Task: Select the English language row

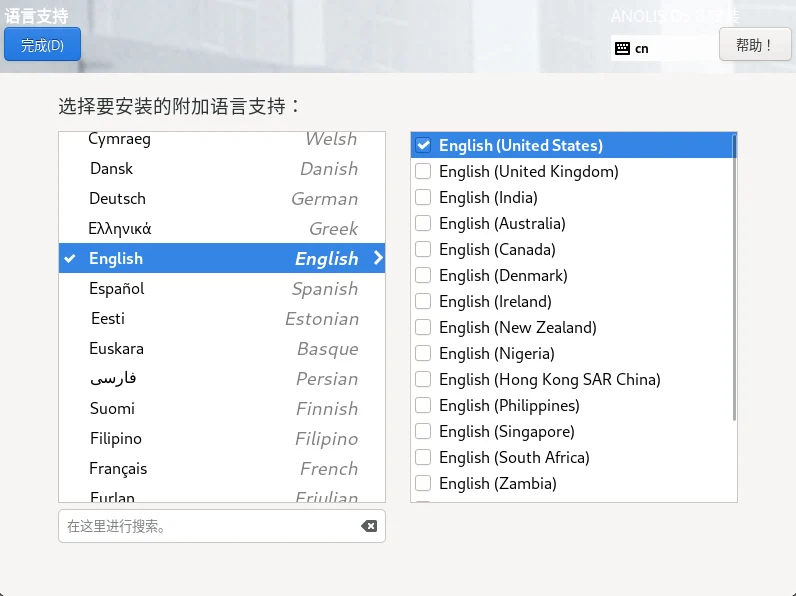Action: [222, 258]
